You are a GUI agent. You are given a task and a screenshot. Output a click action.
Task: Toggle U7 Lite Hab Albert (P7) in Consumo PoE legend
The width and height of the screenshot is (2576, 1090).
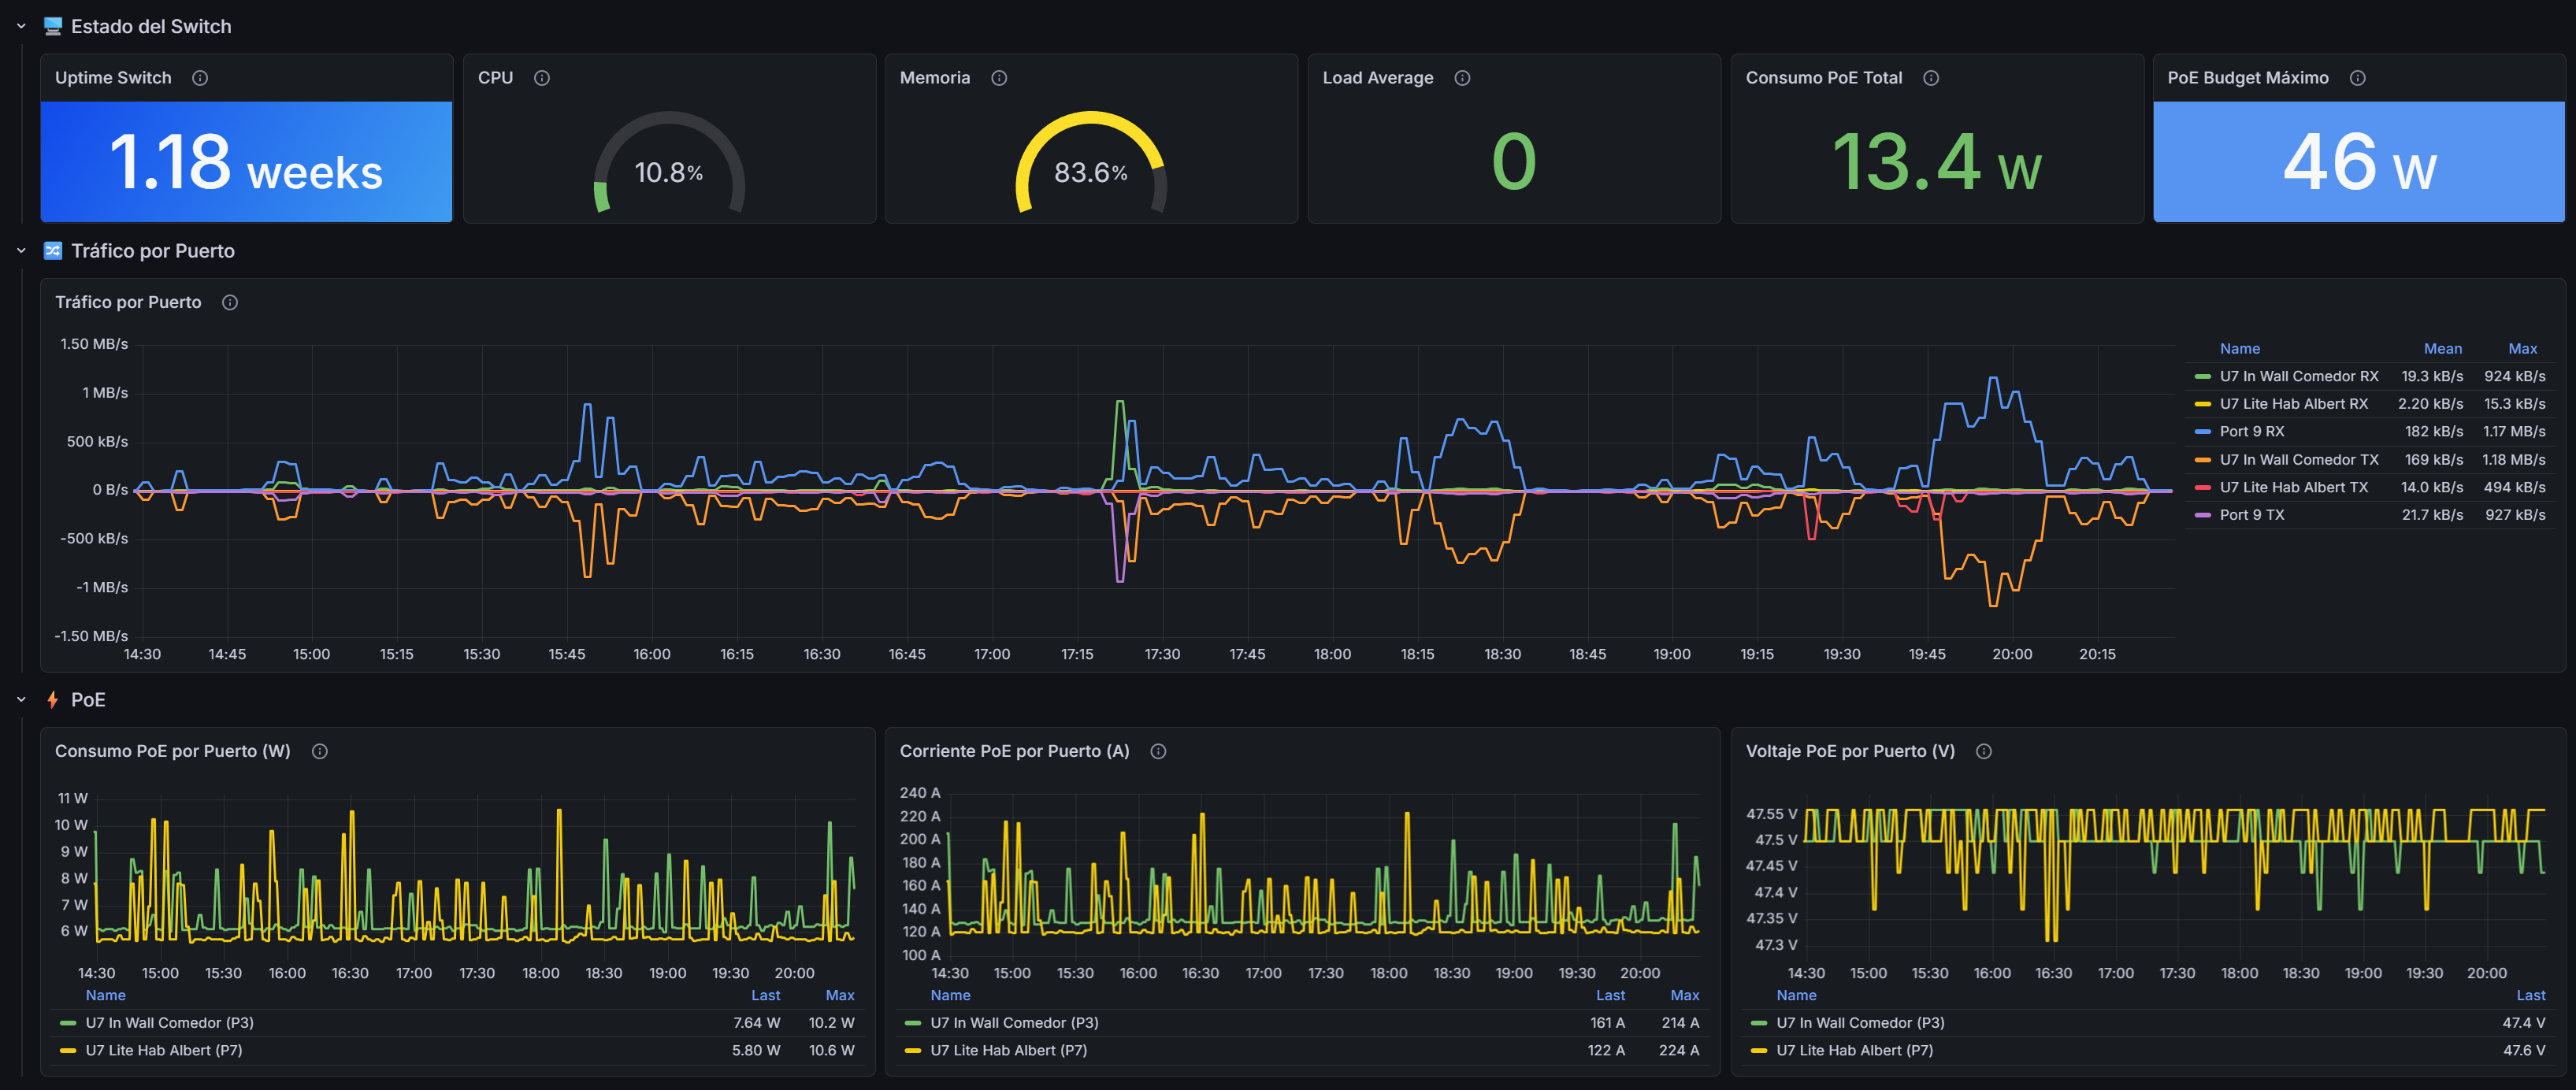[x=164, y=1051]
